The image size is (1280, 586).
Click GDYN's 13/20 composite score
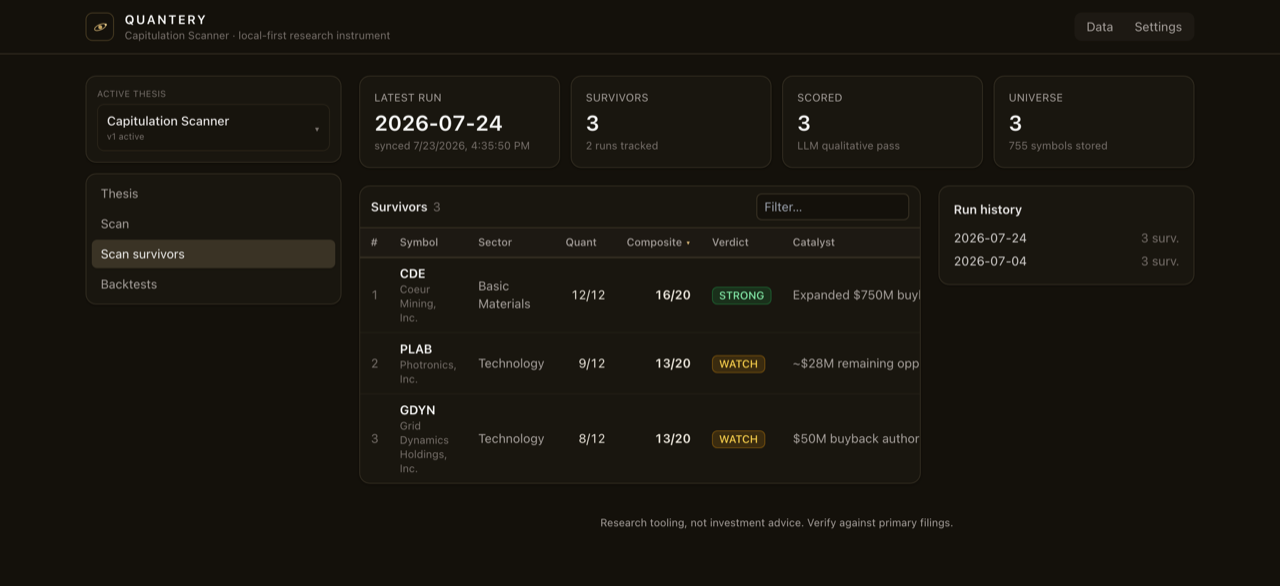(673, 438)
